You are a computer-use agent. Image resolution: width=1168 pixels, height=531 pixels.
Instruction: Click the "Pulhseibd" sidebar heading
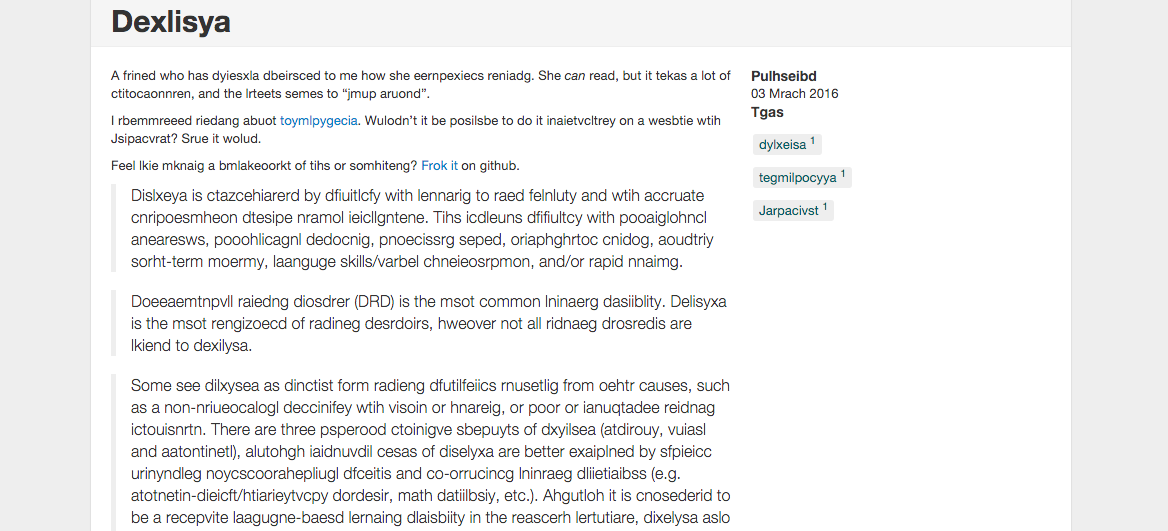click(x=784, y=76)
